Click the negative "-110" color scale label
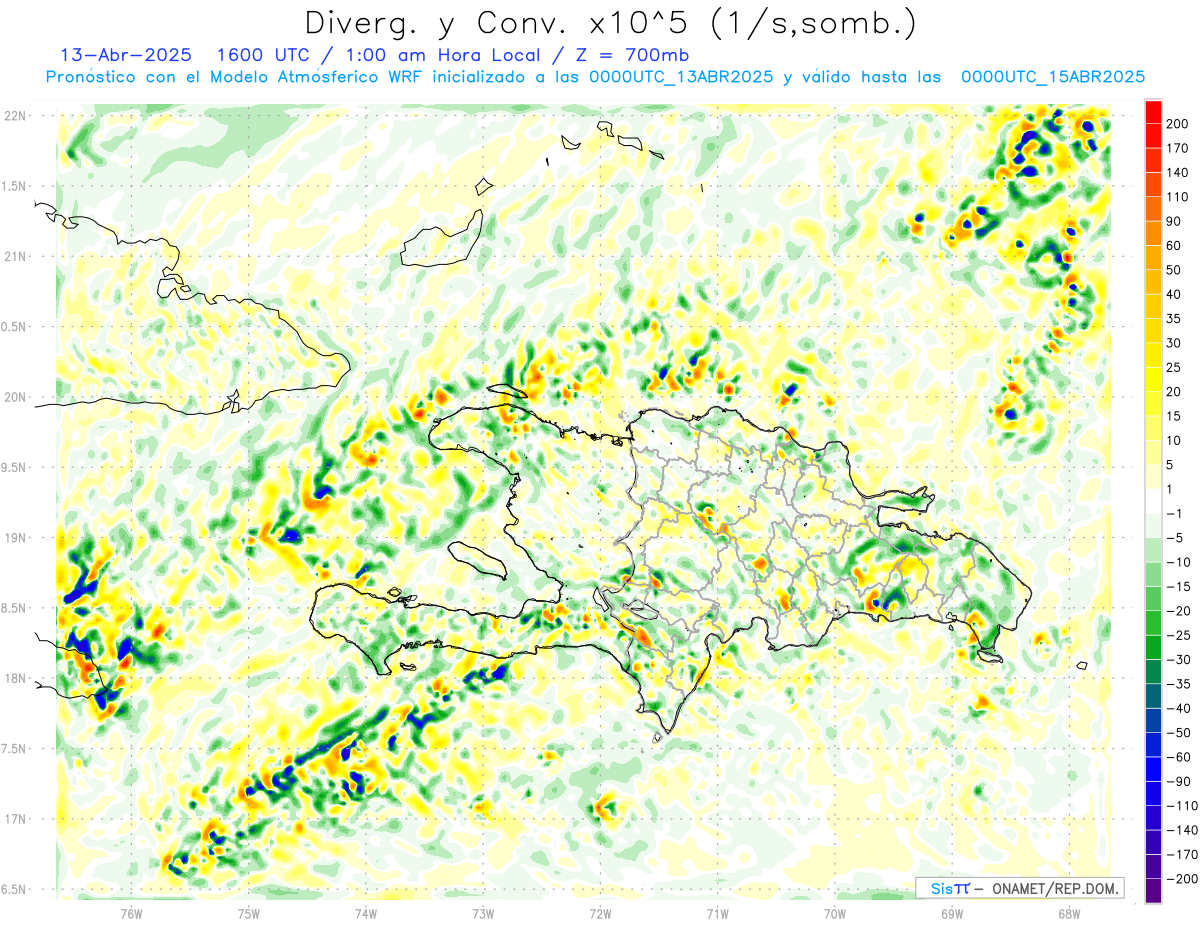The image size is (1200, 927). tap(1182, 806)
